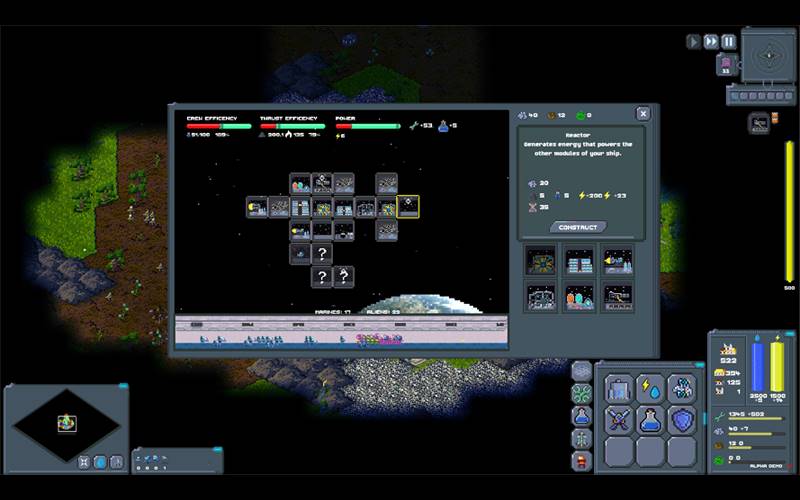
Task: Choose the reactor module thumbnail in build list
Action: click(x=542, y=261)
